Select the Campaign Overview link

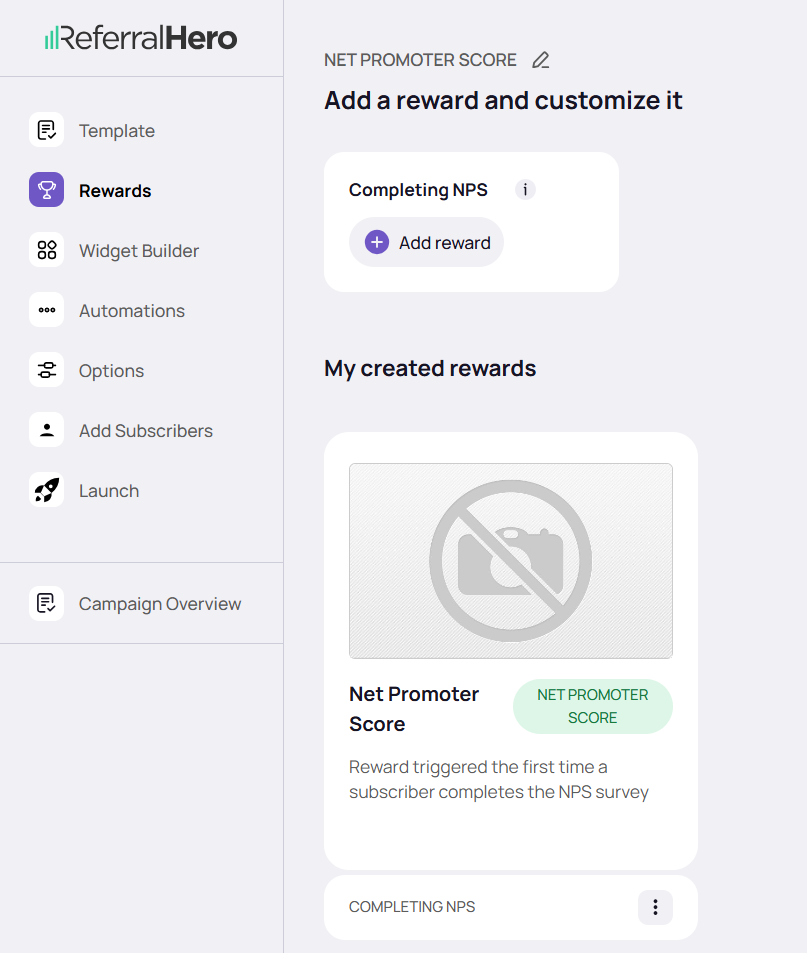[160, 604]
